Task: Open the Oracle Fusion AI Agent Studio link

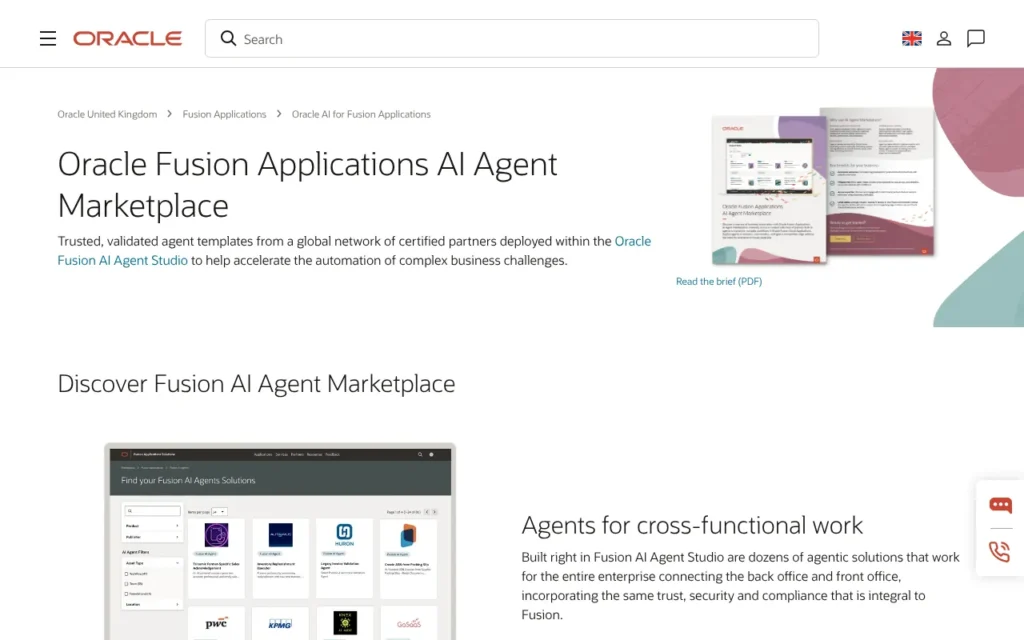Action: coord(354,251)
